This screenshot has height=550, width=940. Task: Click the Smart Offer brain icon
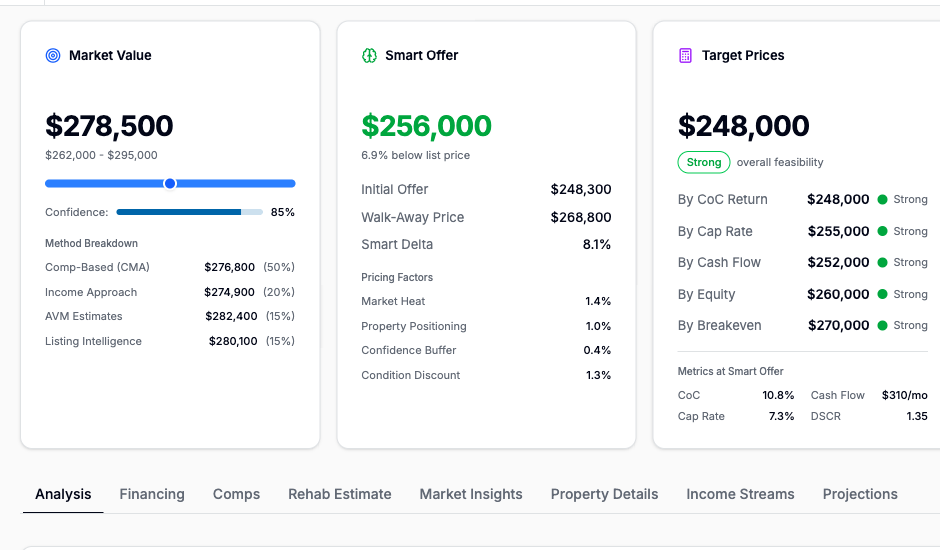click(x=369, y=56)
